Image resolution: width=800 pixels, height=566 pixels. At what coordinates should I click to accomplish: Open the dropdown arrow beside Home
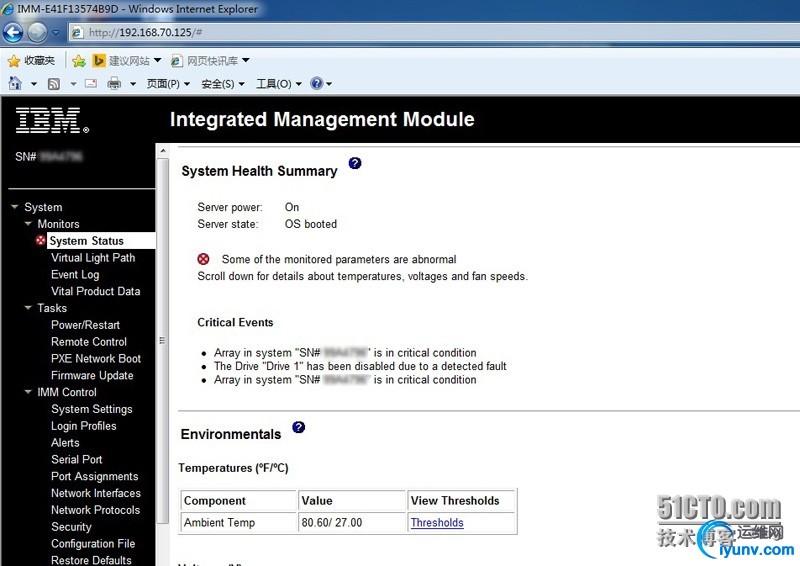coord(34,84)
